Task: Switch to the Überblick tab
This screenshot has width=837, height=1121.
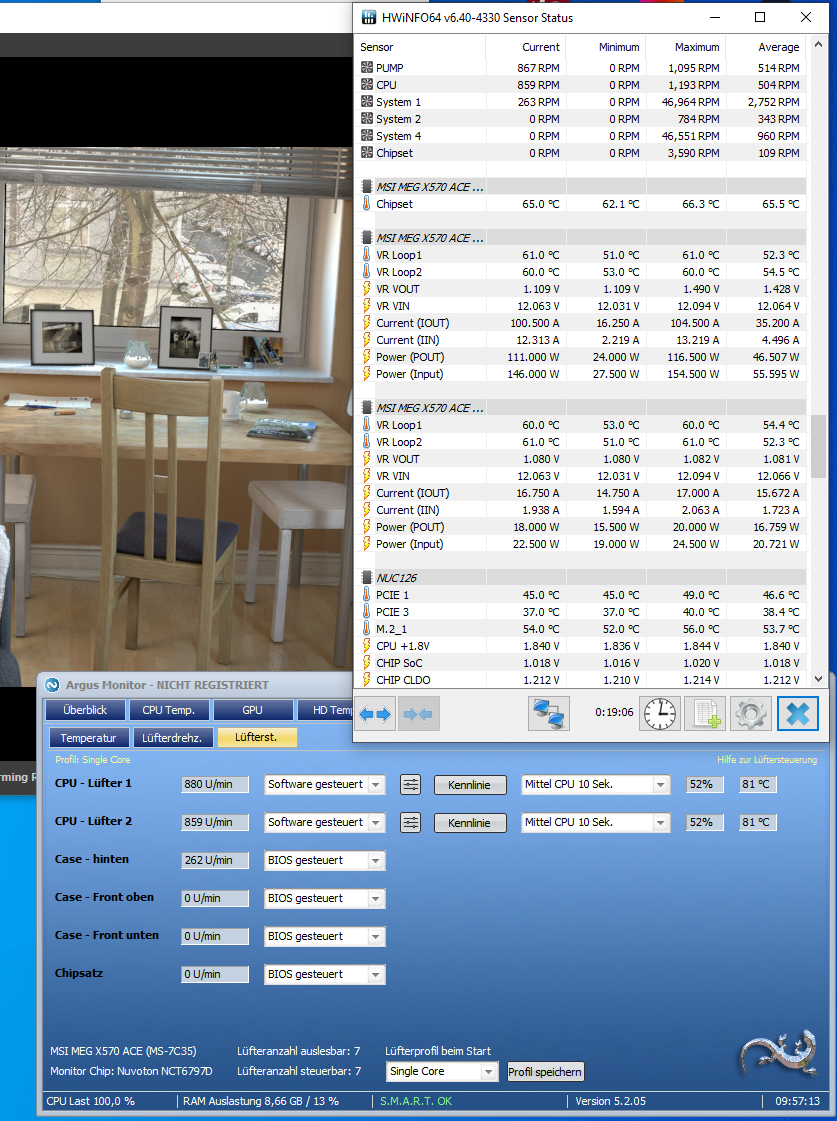Action: [85, 710]
